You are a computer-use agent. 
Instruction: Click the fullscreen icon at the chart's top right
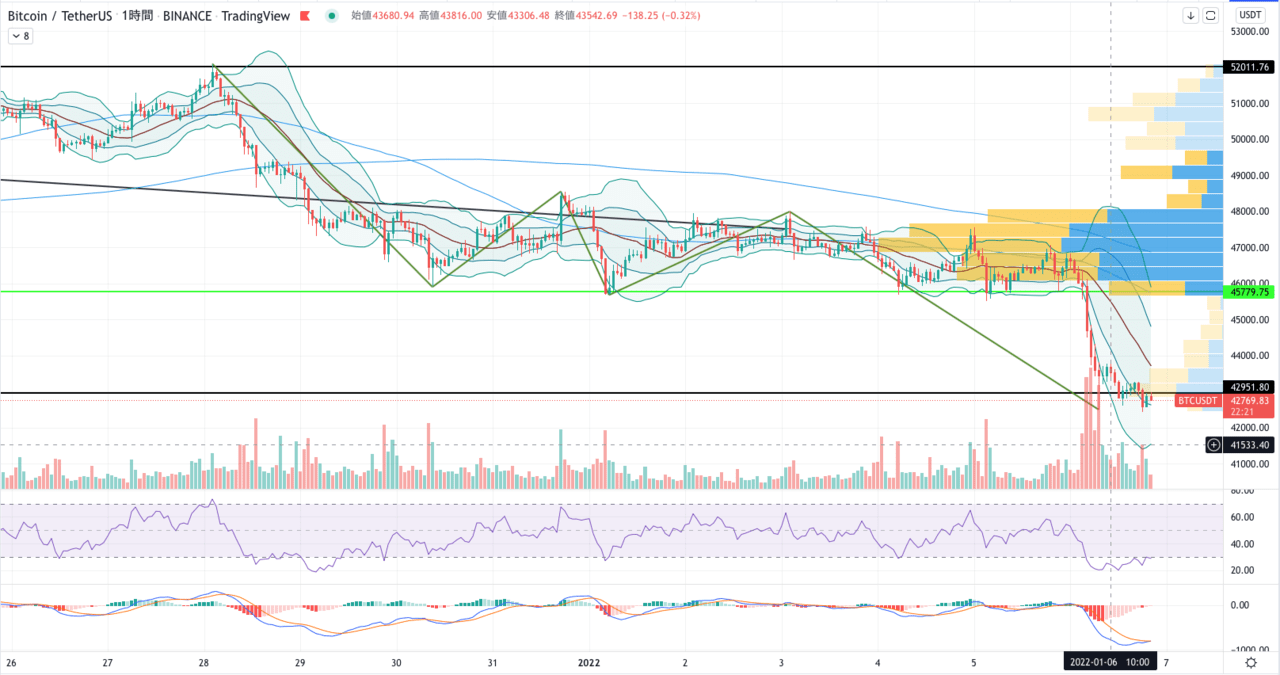(1211, 15)
